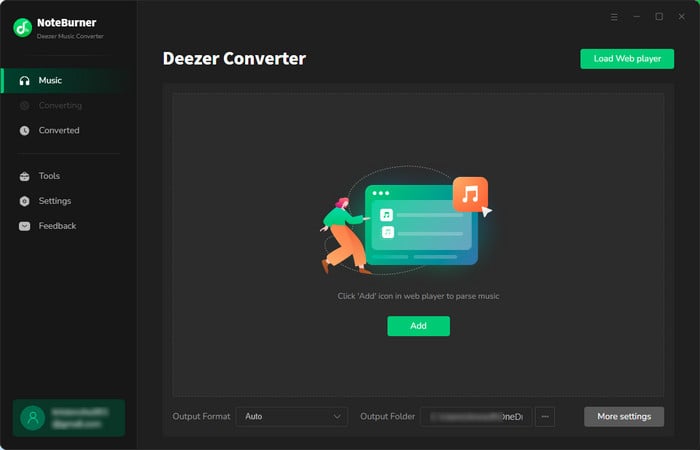Click the clock icon beside Converted
This screenshot has width=700, height=450.
click(25, 131)
